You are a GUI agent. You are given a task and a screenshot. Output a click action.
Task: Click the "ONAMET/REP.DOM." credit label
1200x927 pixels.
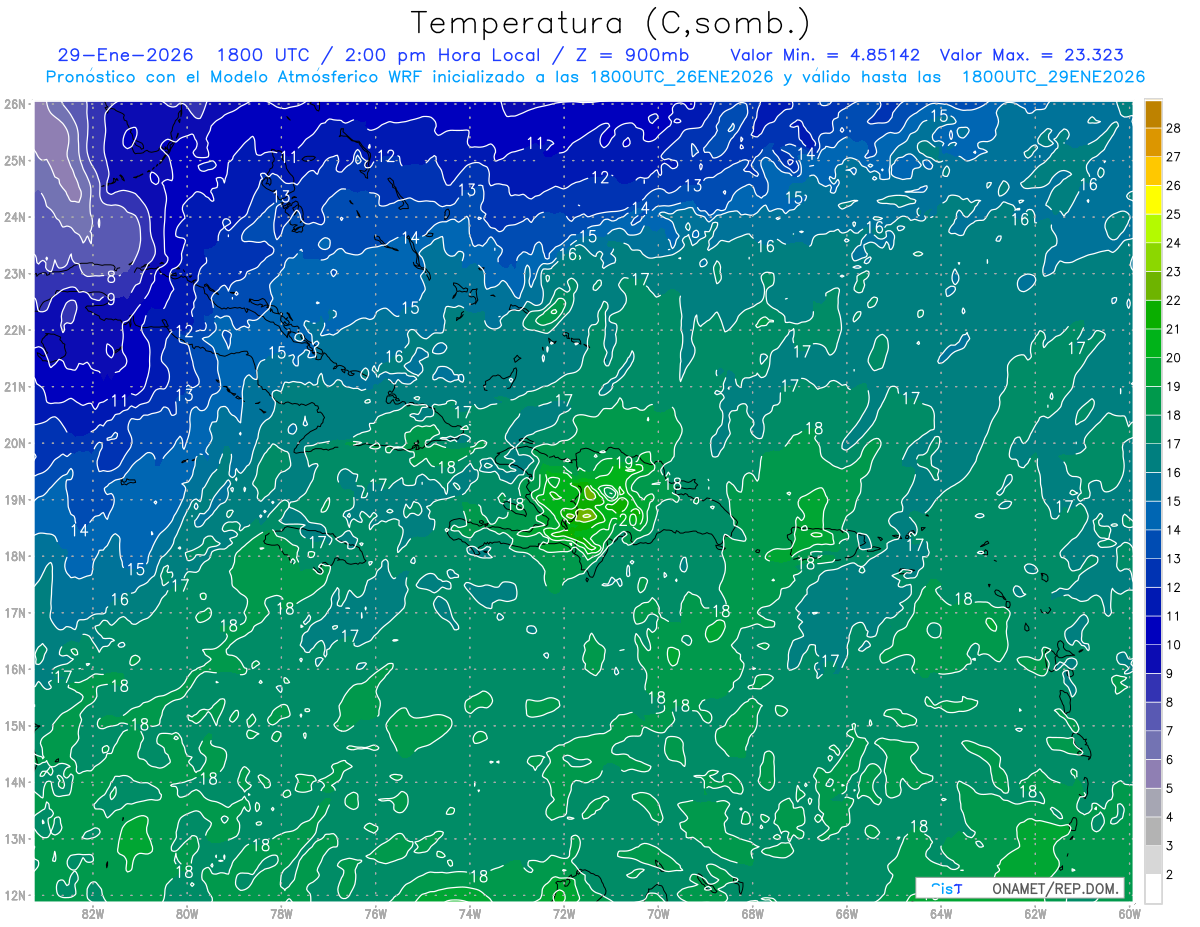point(1055,888)
